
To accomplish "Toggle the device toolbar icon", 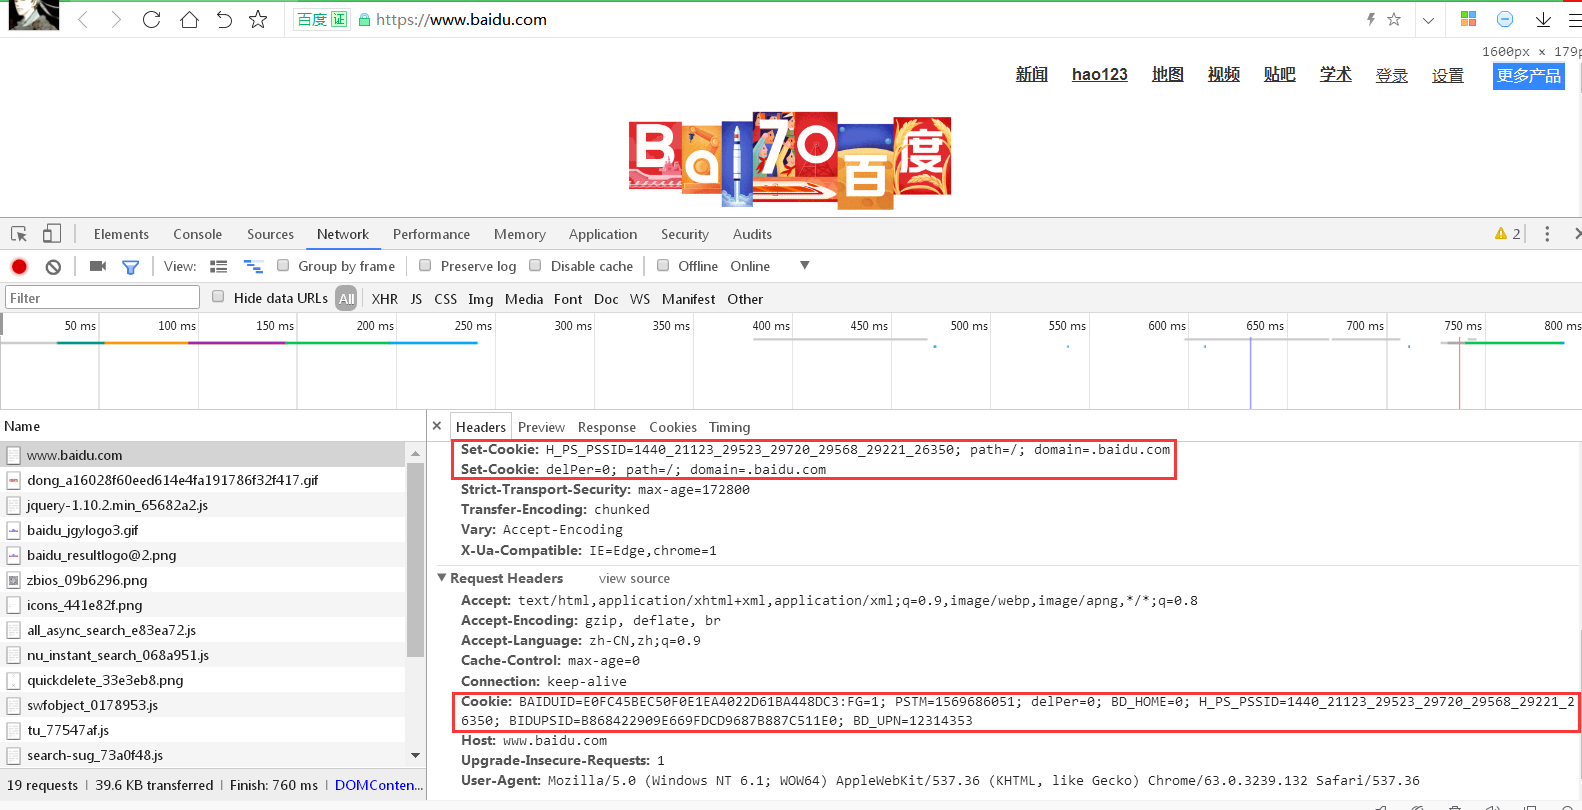I will tap(52, 233).
